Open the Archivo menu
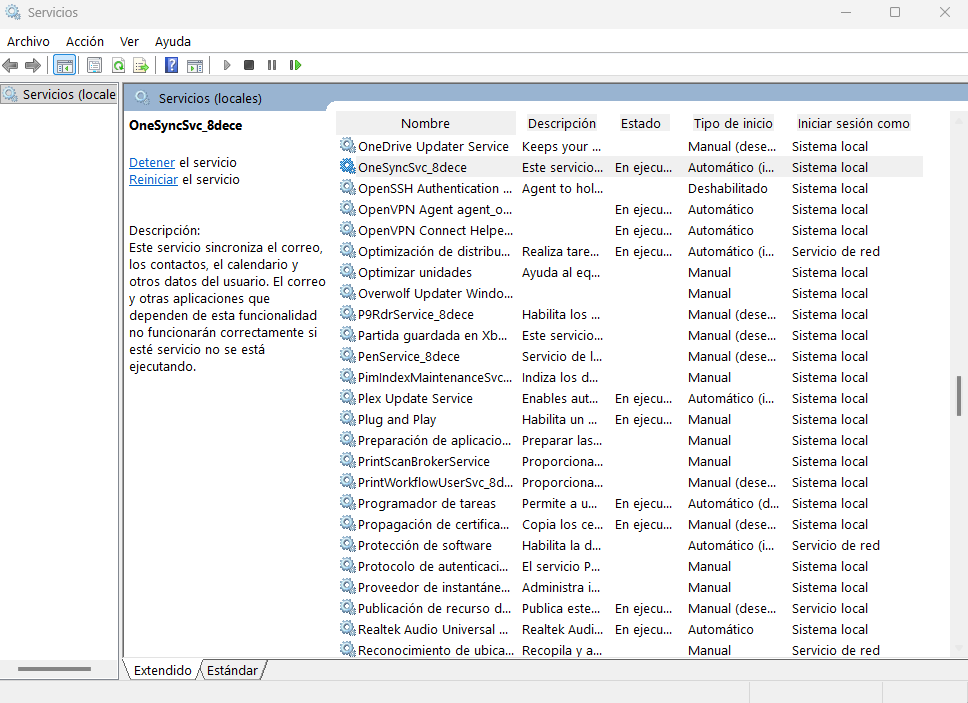 click(x=28, y=41)
